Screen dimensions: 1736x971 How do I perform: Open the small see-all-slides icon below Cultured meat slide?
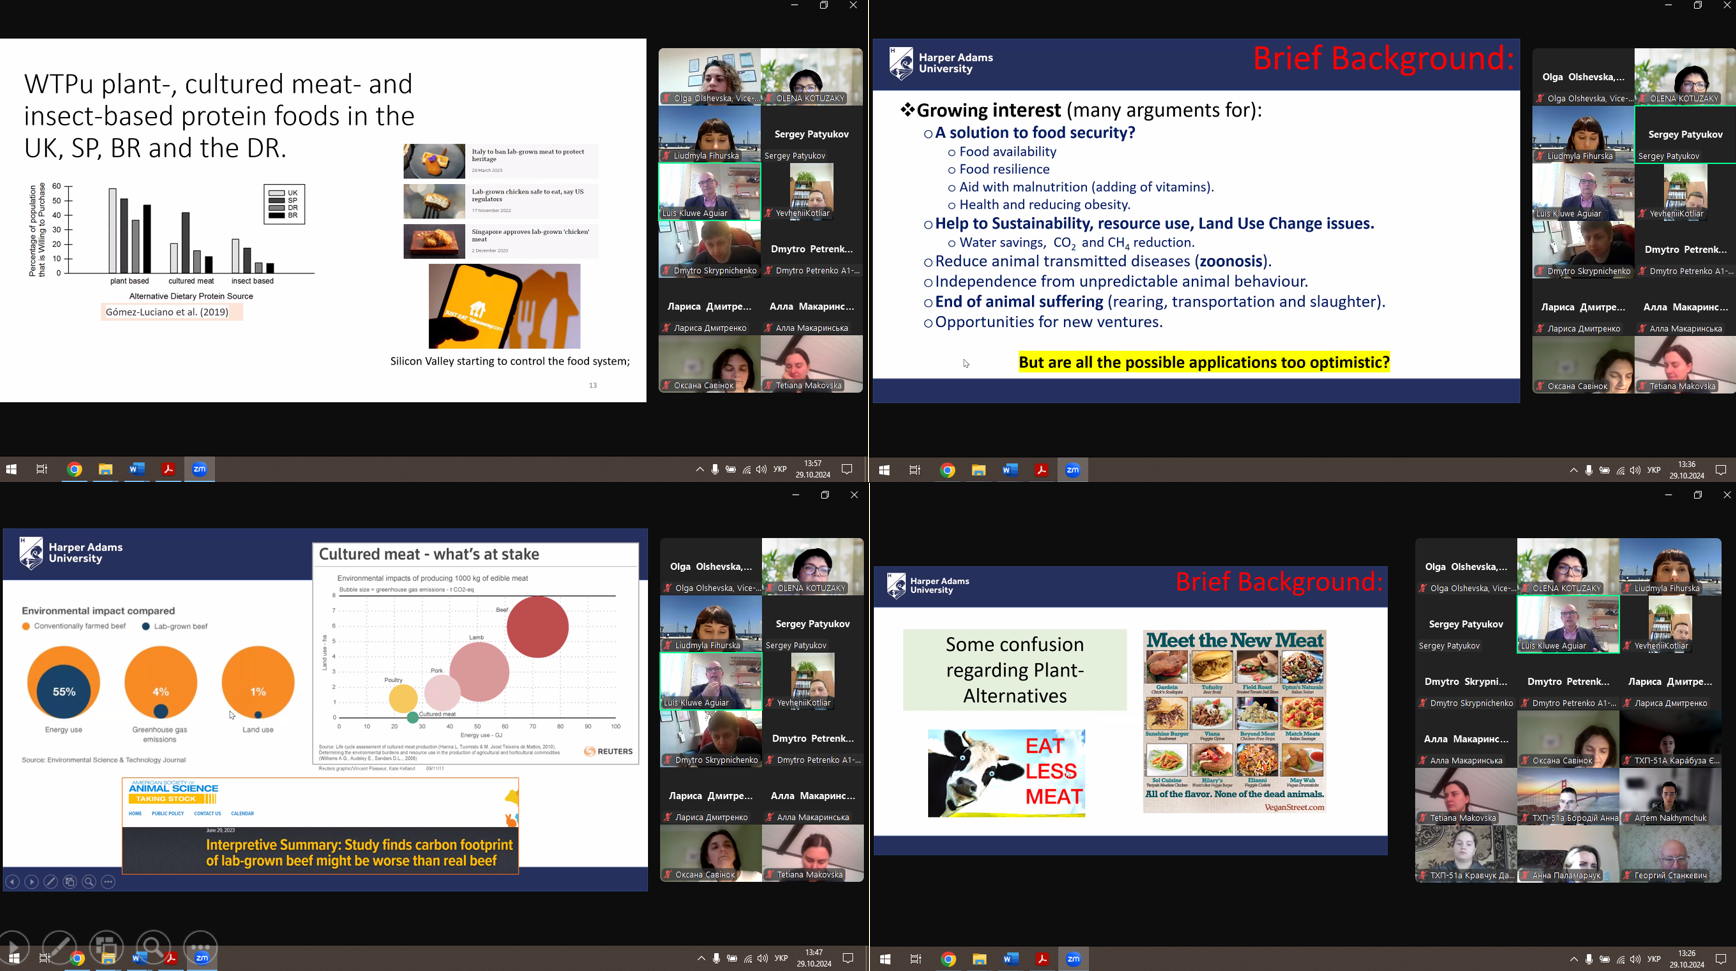70,882
